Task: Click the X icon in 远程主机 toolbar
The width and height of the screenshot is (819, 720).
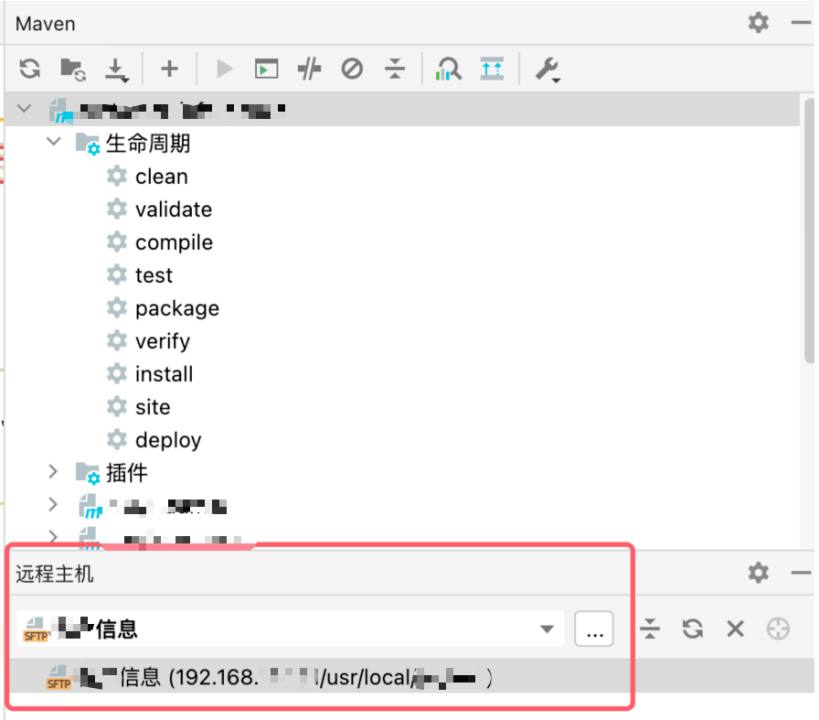Action: pos(735,629)
